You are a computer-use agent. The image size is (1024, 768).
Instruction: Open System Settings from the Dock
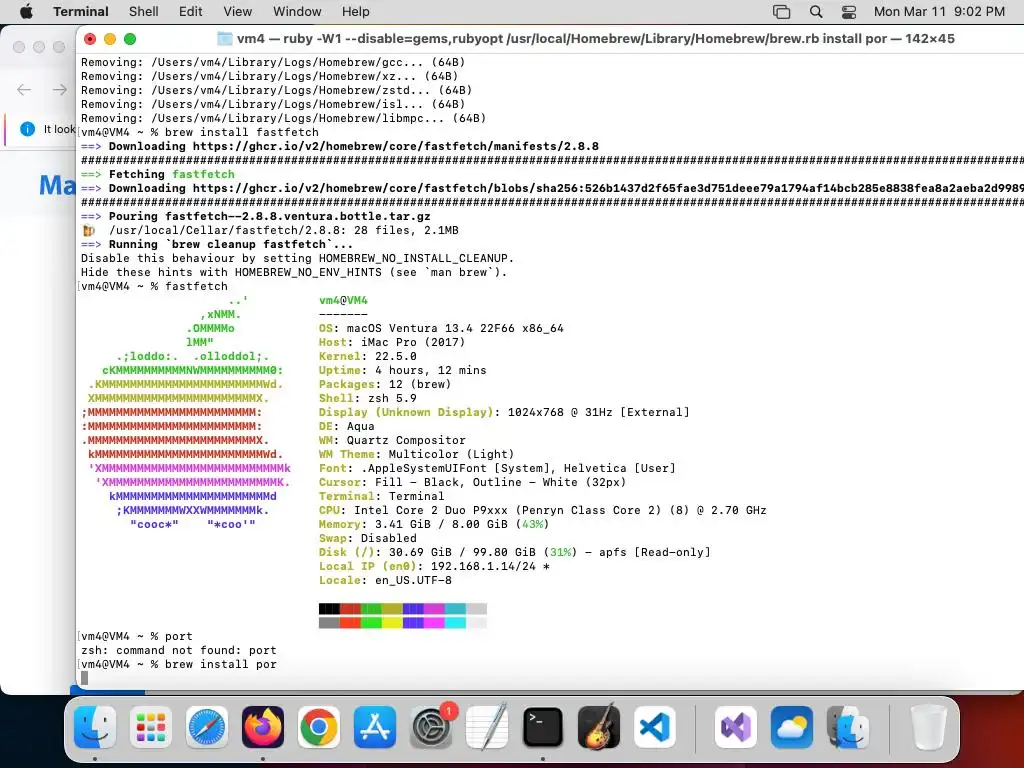(431, 727)
